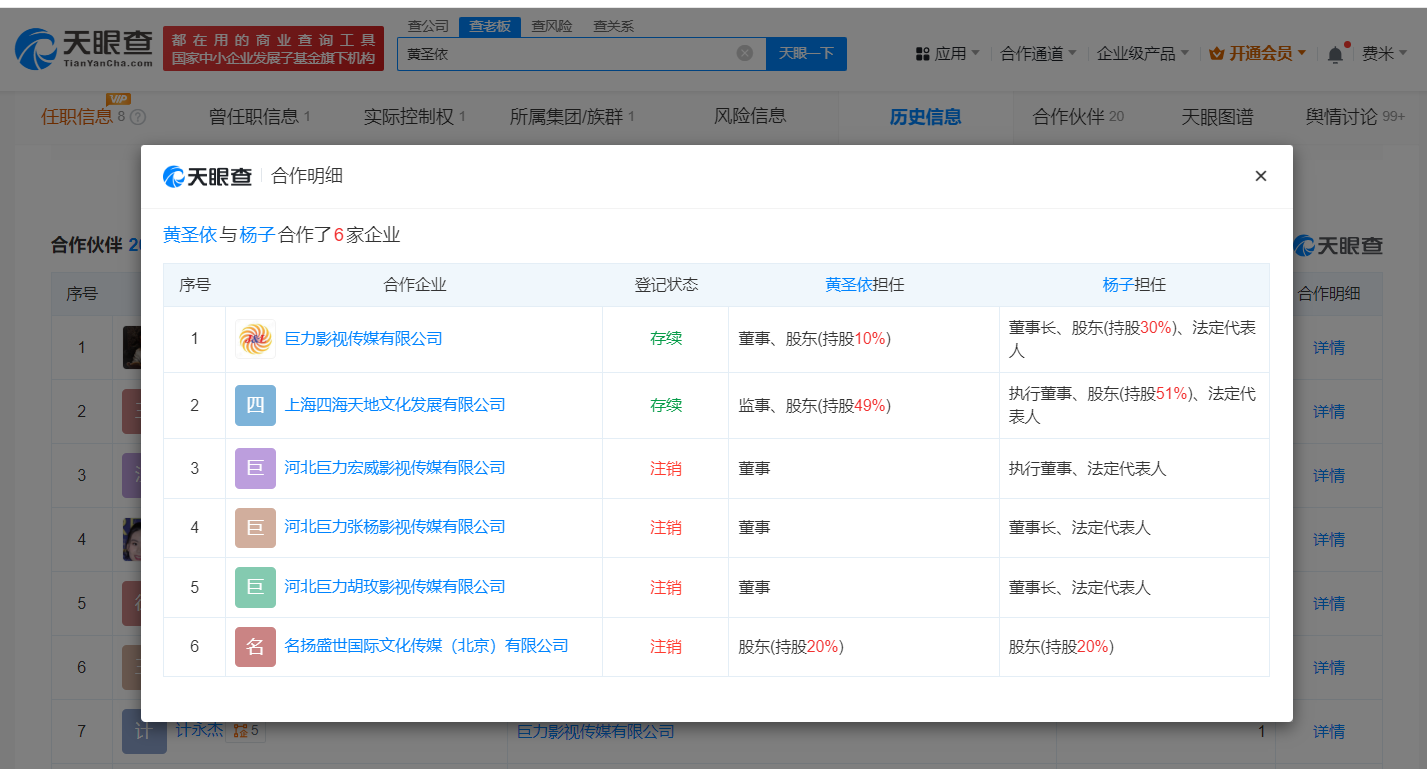Viewport: 1427px width, 769px height.
Task: Select the 查老板 search tab
Action: pyautogui.click(x=490, y=26)
